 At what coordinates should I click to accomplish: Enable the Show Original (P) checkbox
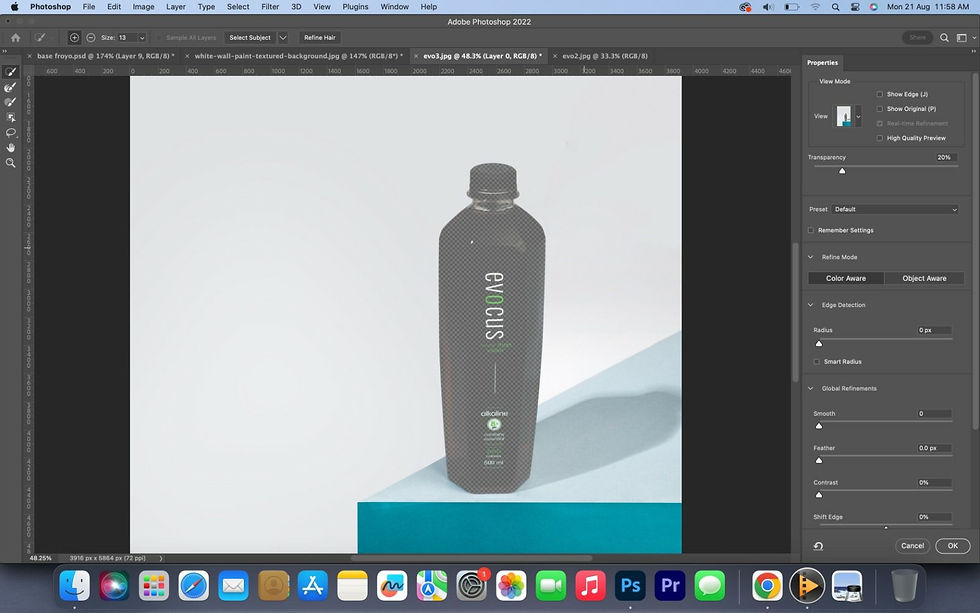pos(879,109)
